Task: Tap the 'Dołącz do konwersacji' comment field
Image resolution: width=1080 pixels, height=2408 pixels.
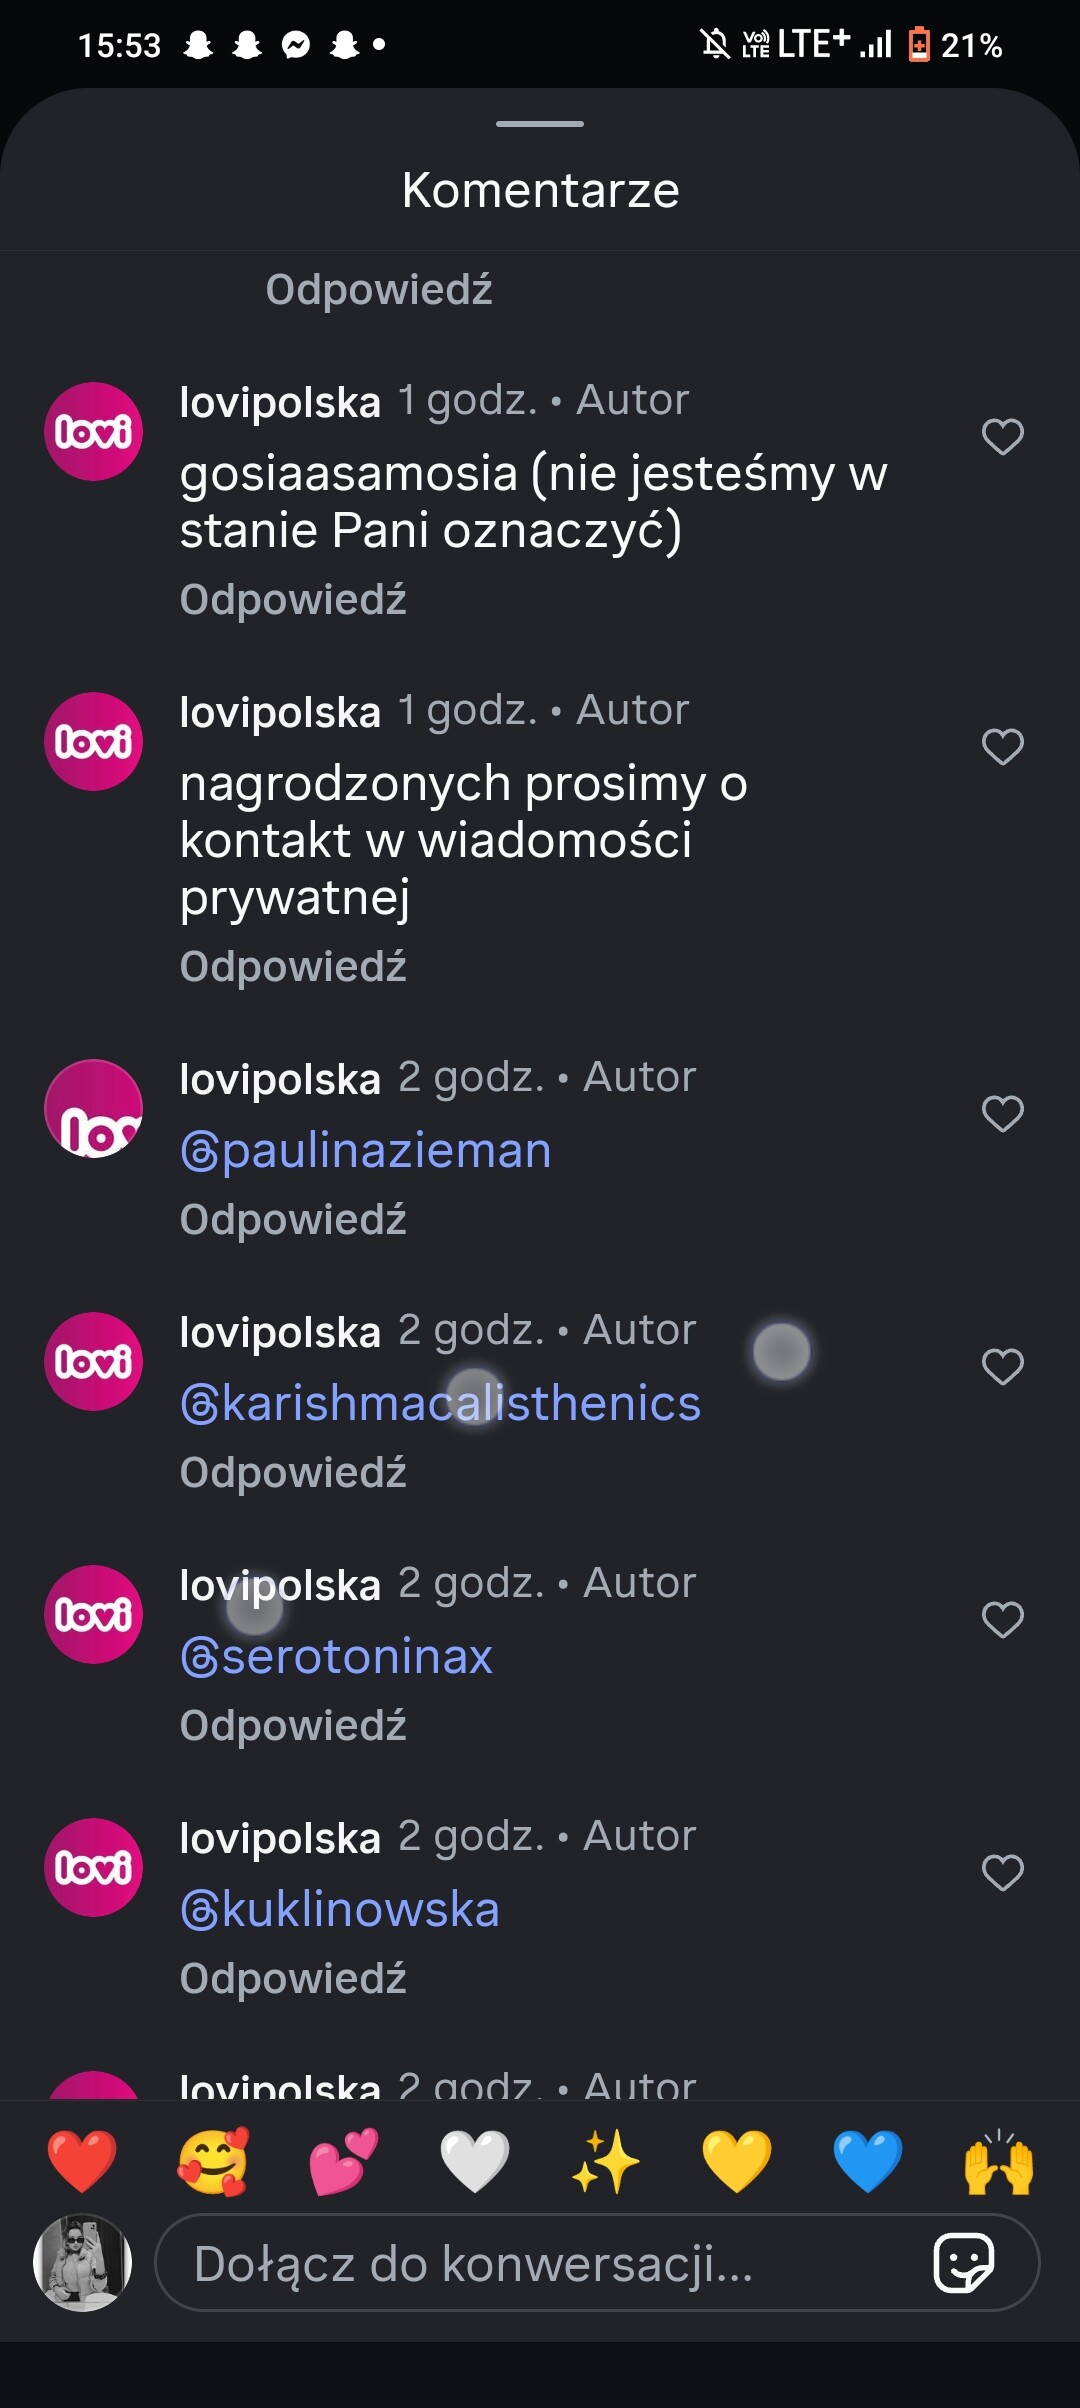Action: [x=540, y=2263]
